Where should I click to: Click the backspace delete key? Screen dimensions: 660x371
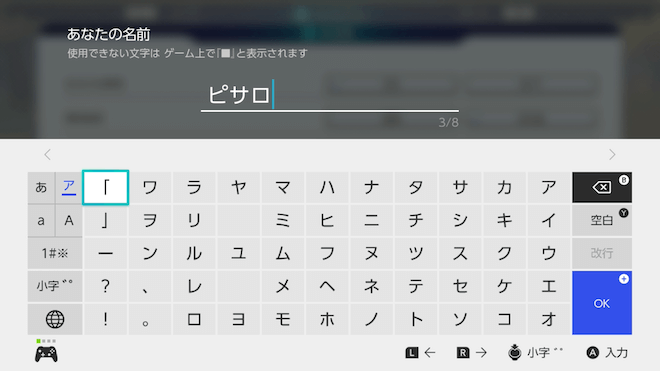[x=601, y=187]
